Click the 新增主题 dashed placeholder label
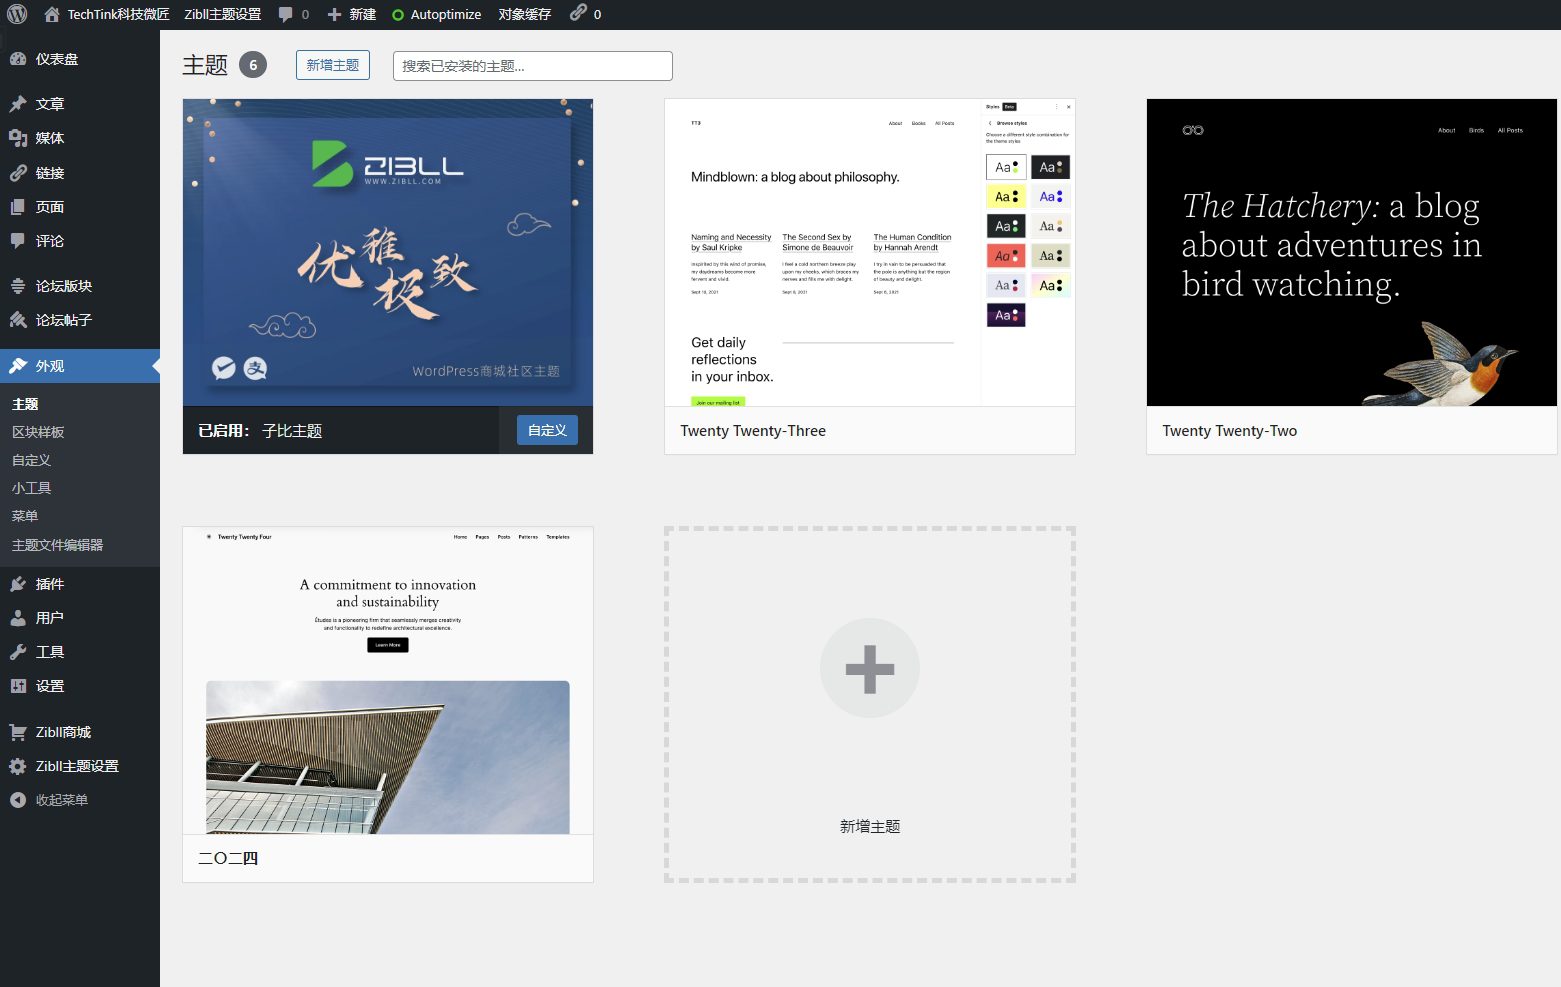 click(x=870, y=826)
